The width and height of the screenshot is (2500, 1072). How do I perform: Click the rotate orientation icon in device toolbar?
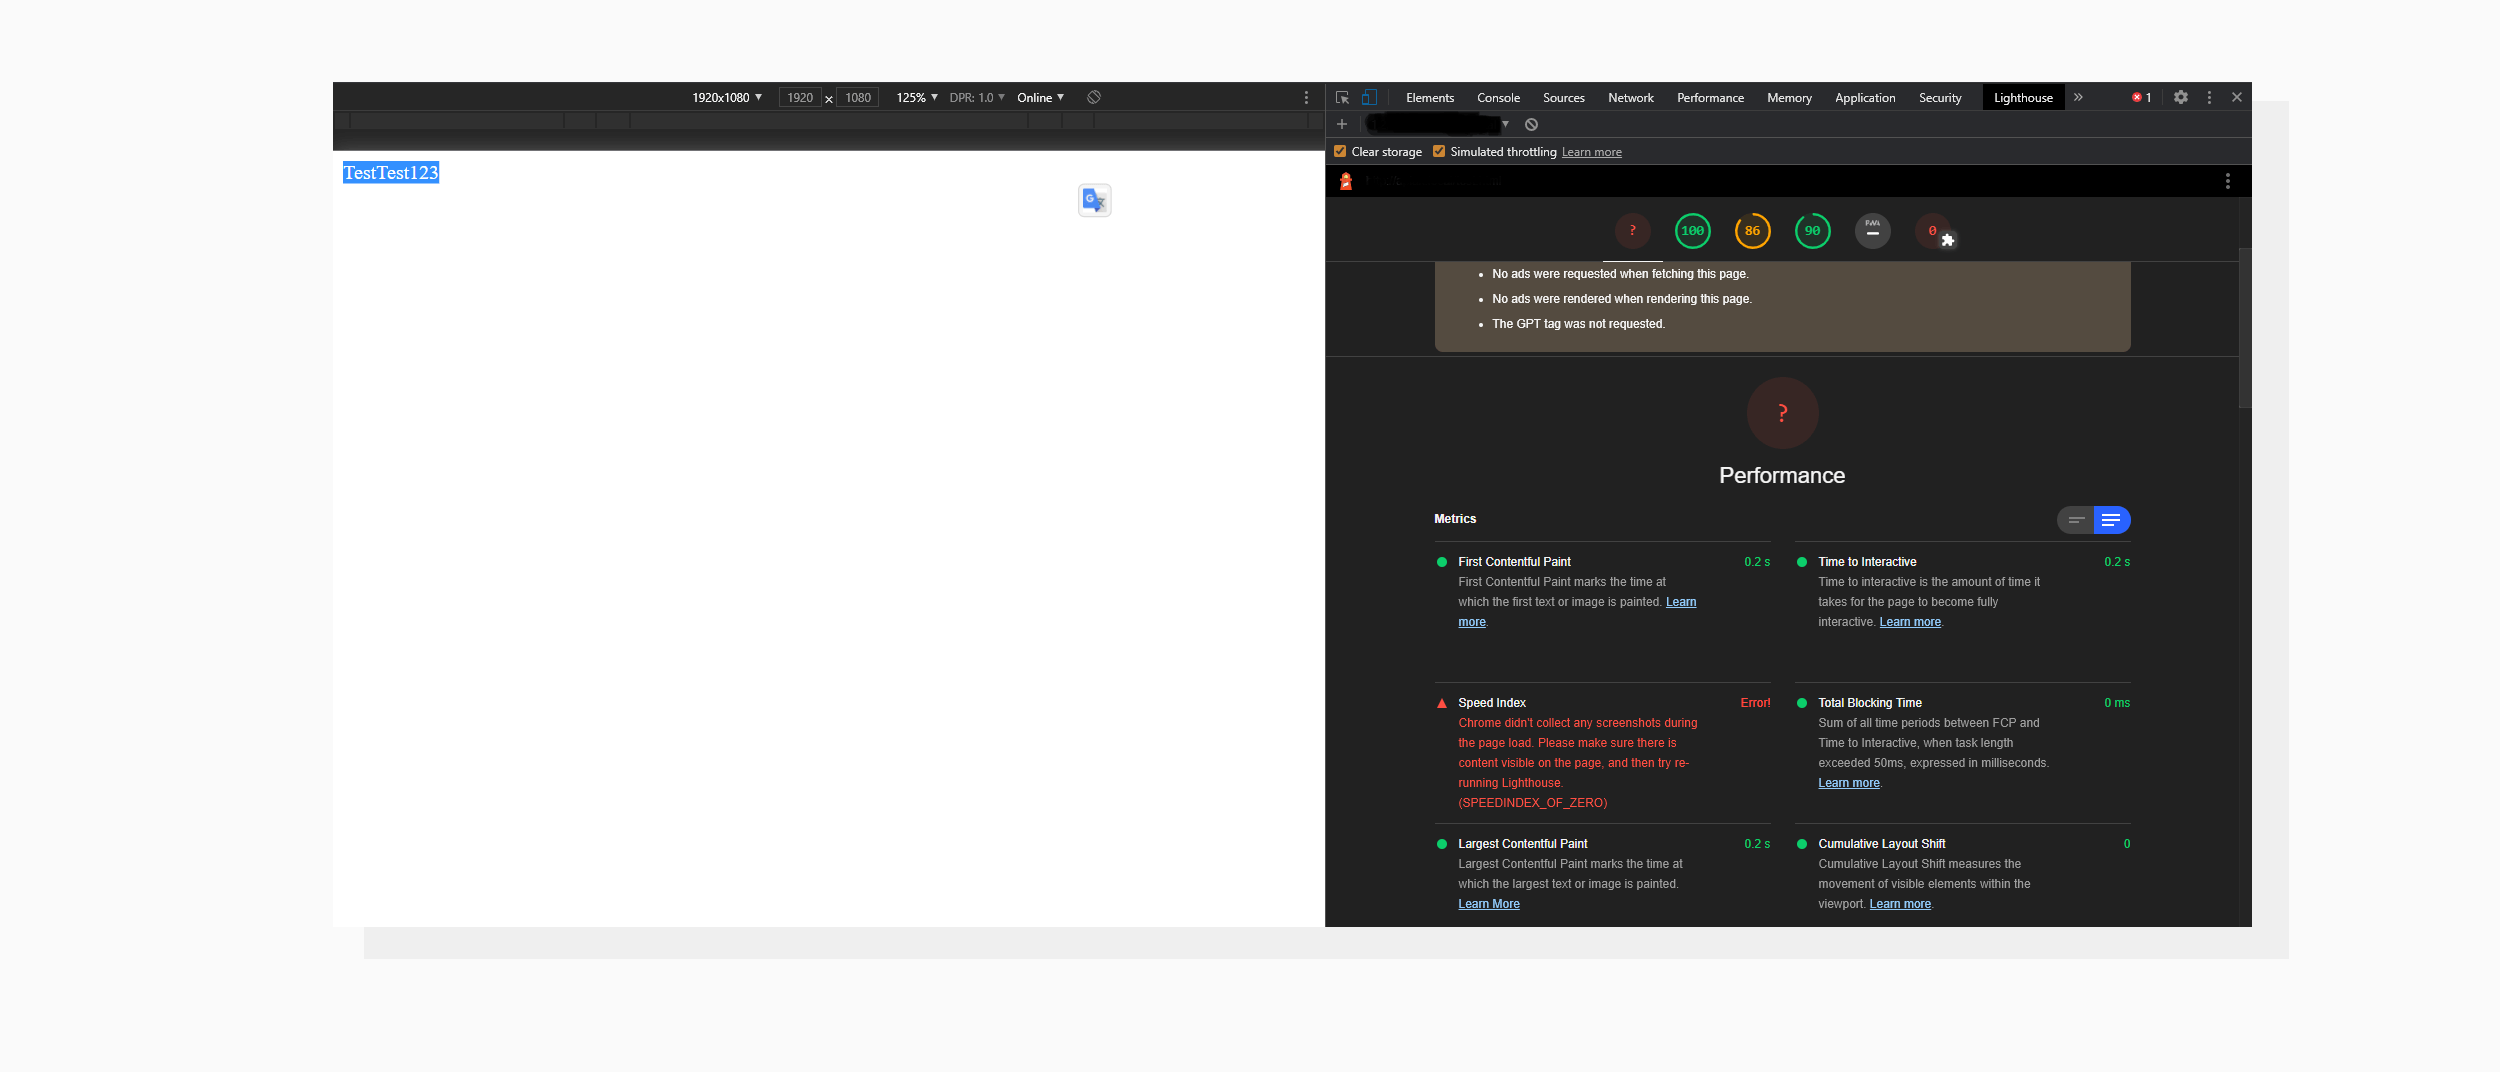[x=1094, y=97]
